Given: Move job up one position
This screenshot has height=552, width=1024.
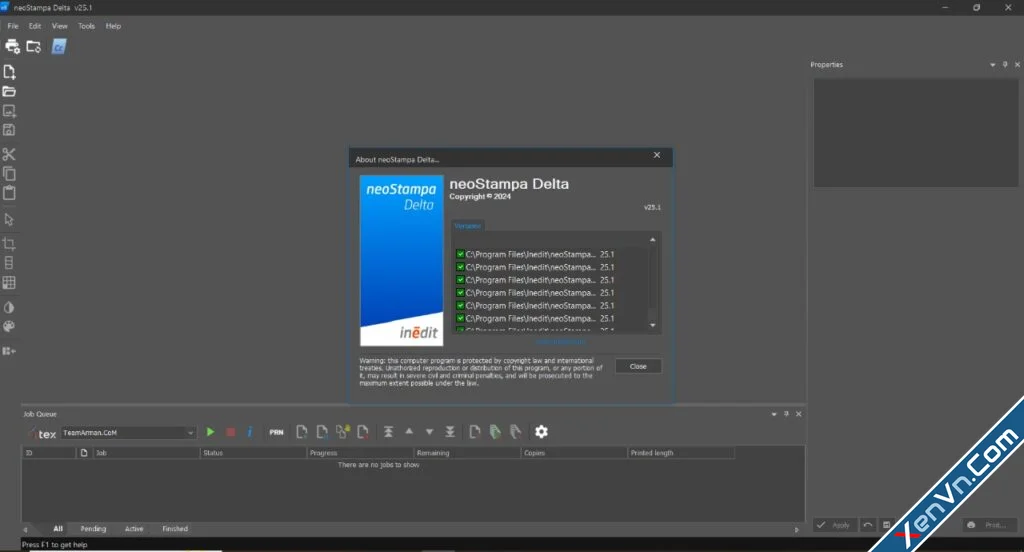Looking at the screenshot, I should pos(409,431).
